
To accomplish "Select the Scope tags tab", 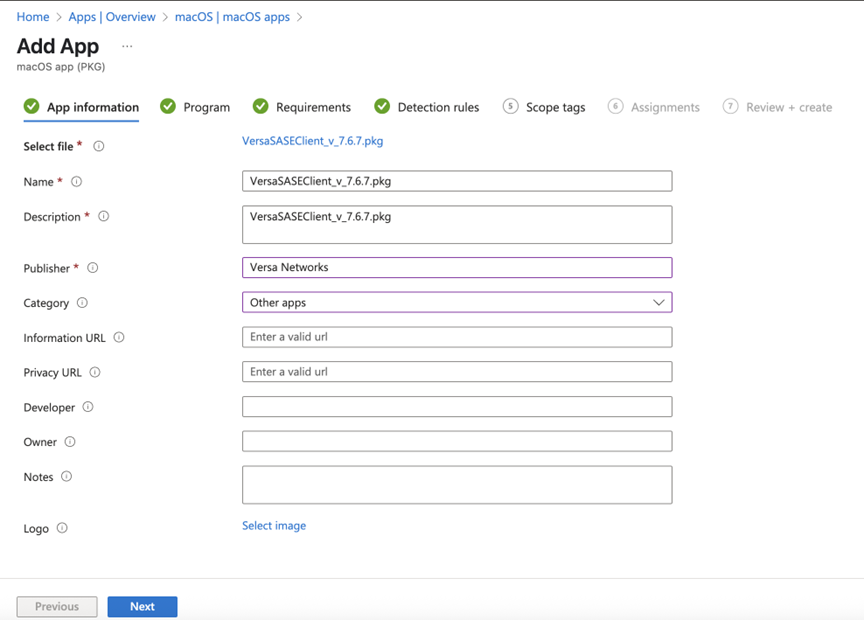I will pos(544,107).
